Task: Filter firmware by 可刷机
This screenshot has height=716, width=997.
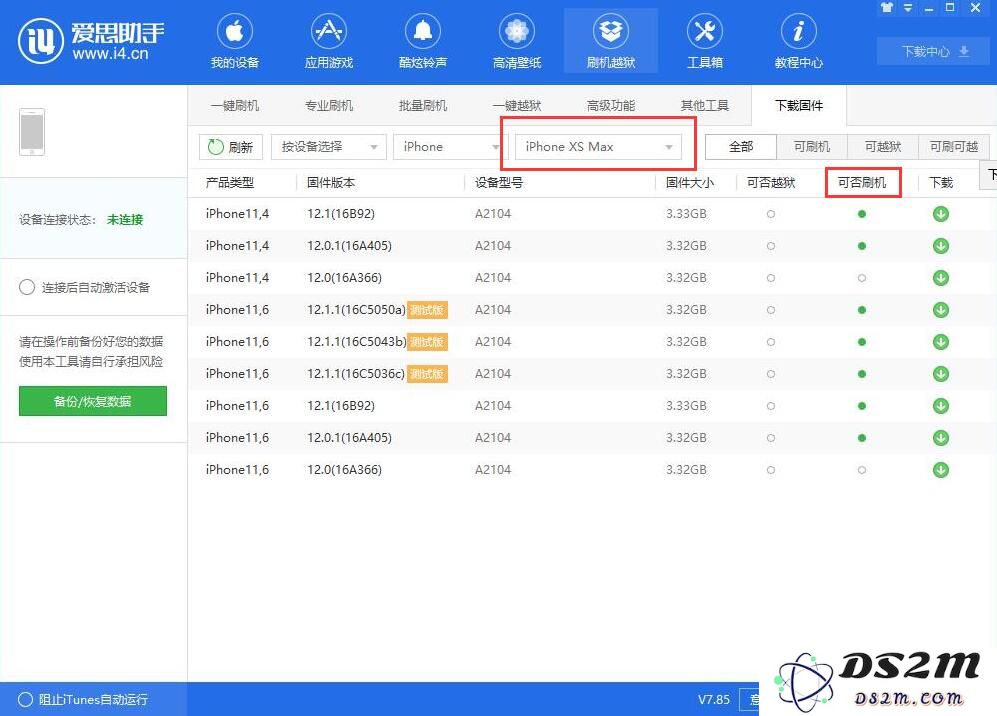Action: 812,147
